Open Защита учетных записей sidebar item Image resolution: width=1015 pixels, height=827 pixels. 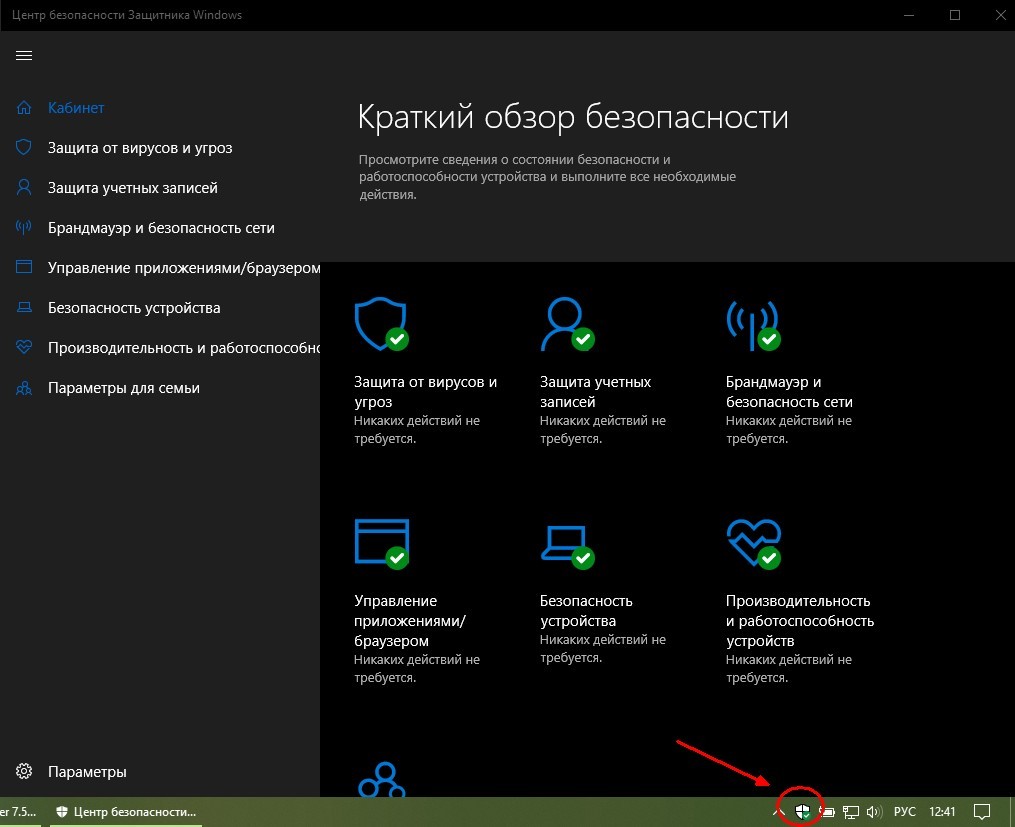(133, 188)
